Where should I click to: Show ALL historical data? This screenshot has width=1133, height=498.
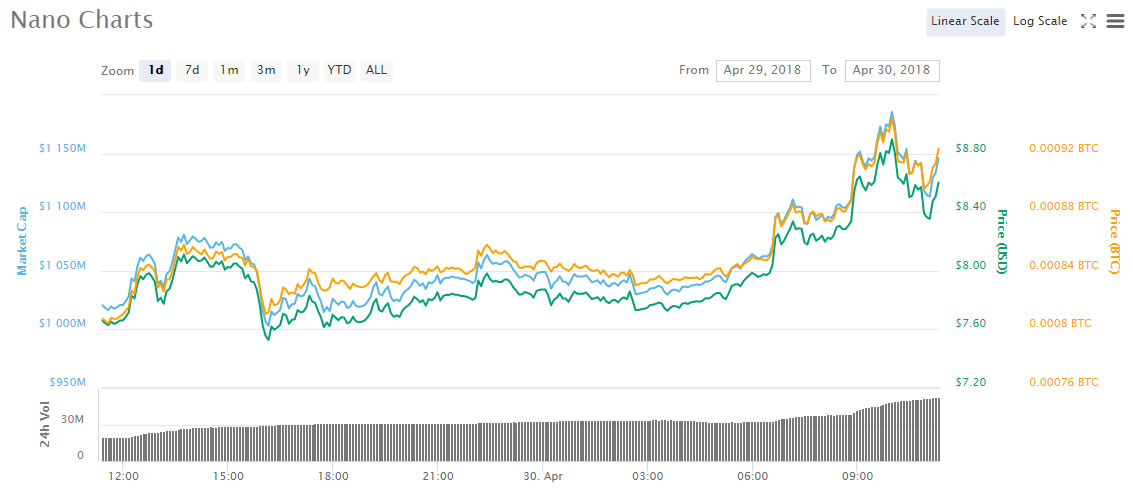point(376,70)
